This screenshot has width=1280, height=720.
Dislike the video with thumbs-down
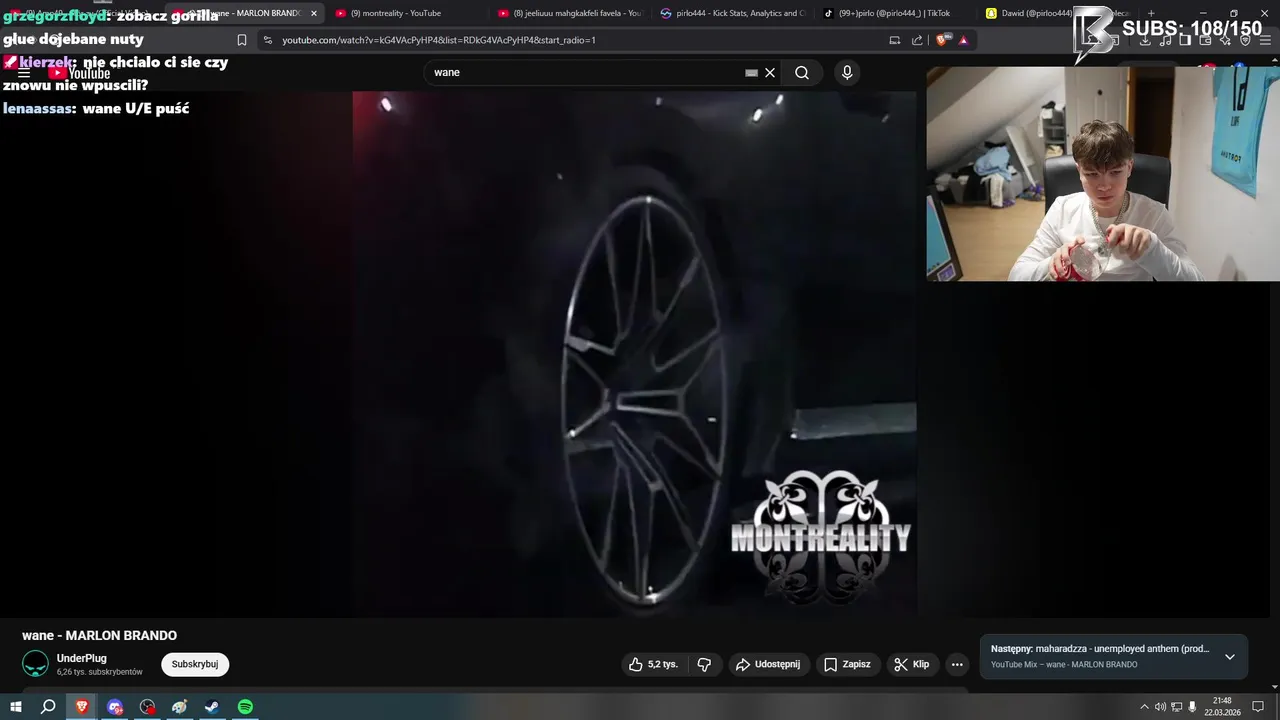pos(704,664)
